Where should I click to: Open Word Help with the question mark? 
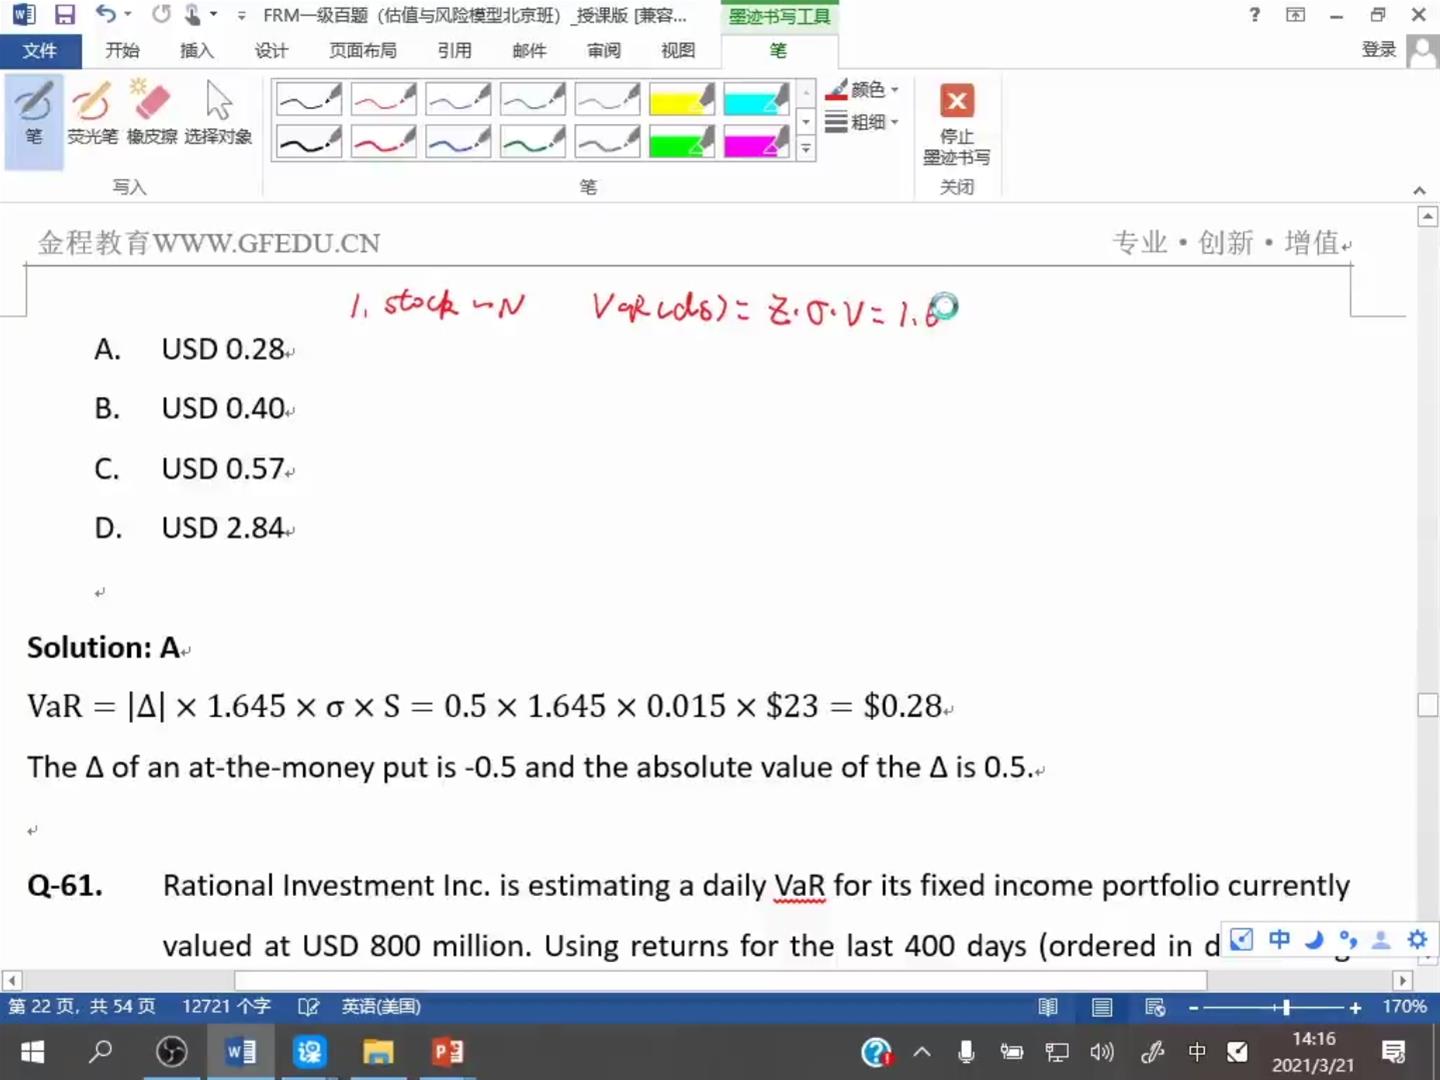tap(1255, 15)
